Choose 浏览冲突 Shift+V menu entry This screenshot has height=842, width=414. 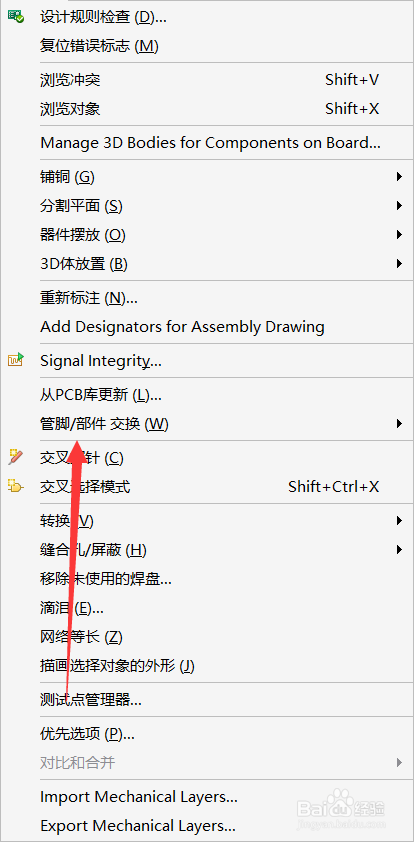207,80
